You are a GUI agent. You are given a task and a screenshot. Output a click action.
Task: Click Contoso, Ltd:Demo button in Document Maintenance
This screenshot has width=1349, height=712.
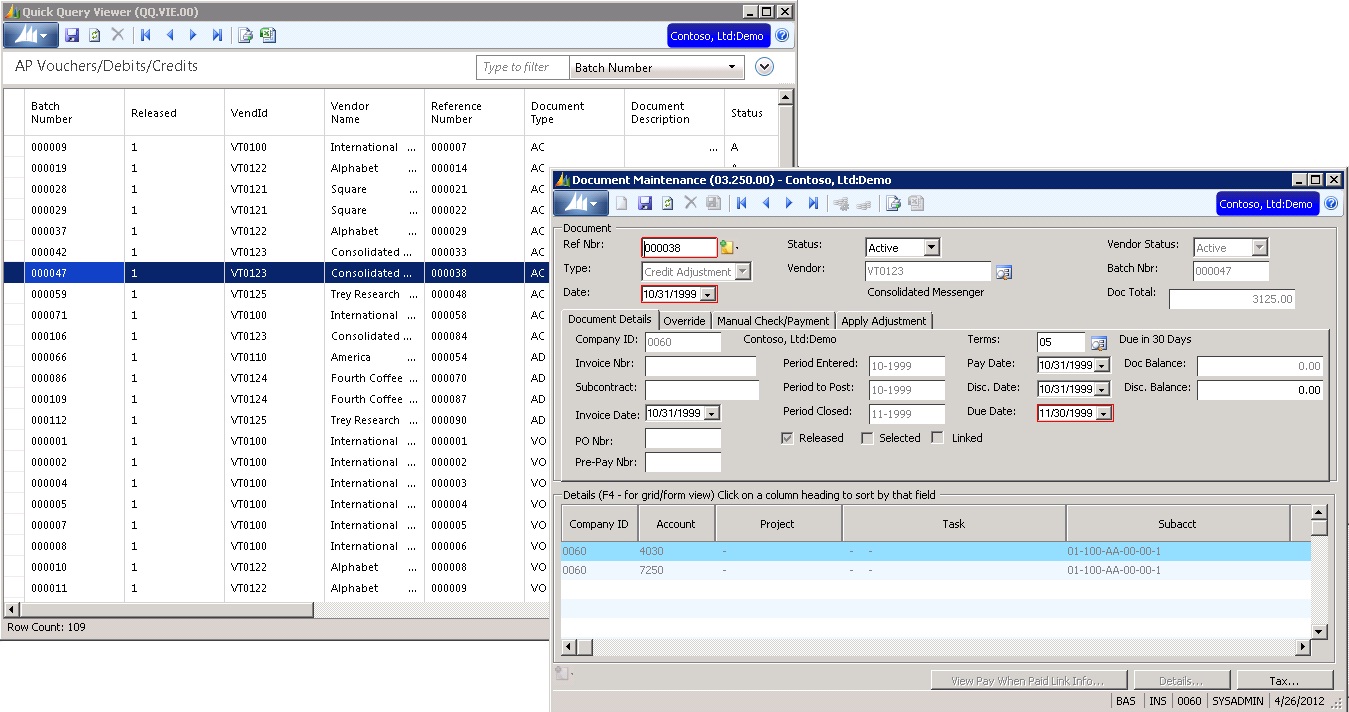[x=1266, y=203]
